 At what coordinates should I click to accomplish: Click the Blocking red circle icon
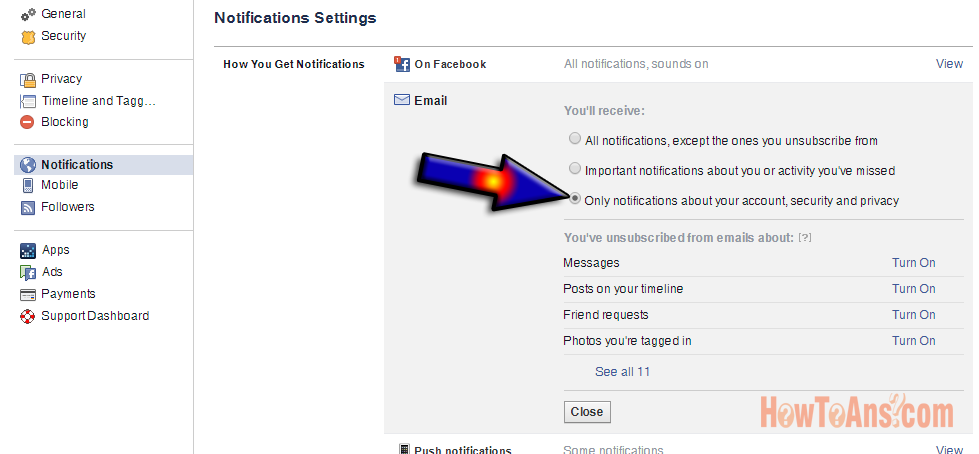click(x=28, y=122)
